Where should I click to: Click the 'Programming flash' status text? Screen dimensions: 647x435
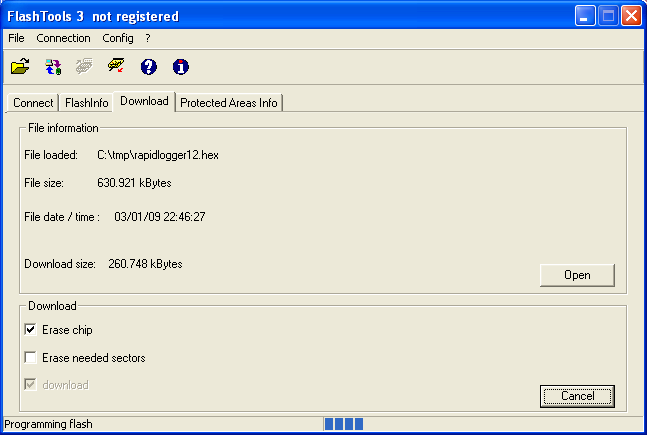pos(48,424)
